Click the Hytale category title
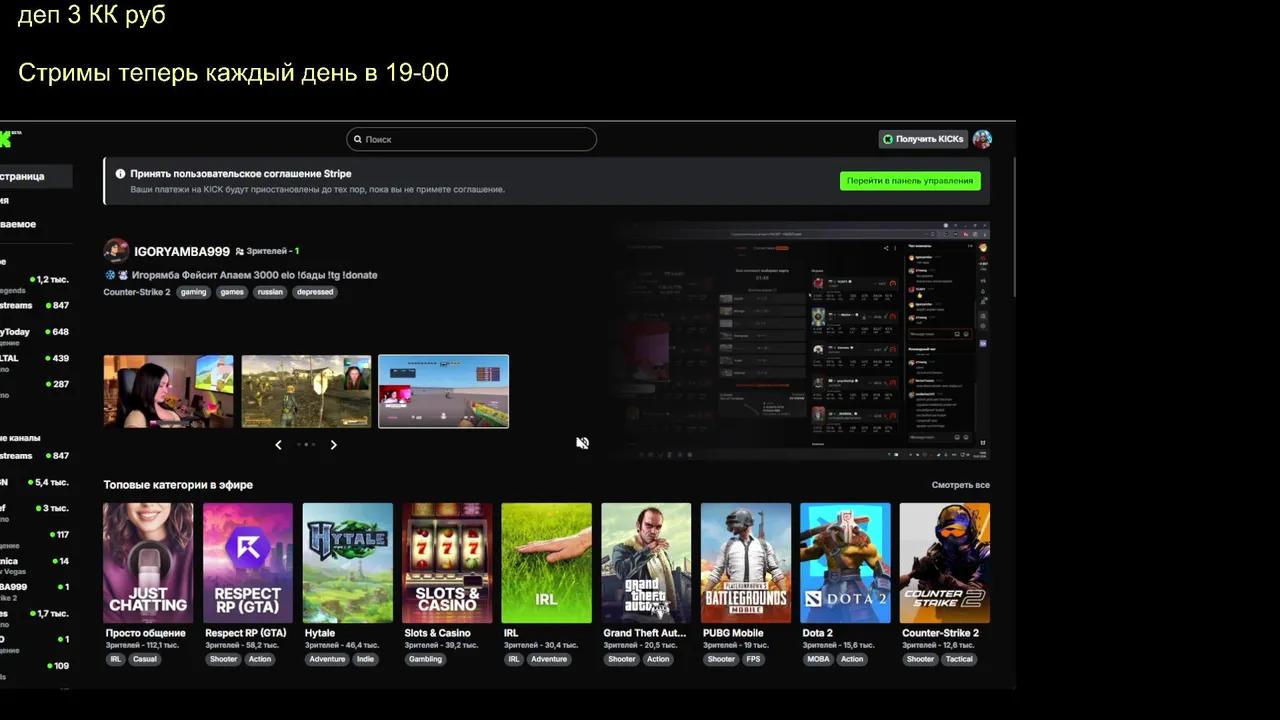The width and height of the screenshot is (1280, 720). [320, 633]
